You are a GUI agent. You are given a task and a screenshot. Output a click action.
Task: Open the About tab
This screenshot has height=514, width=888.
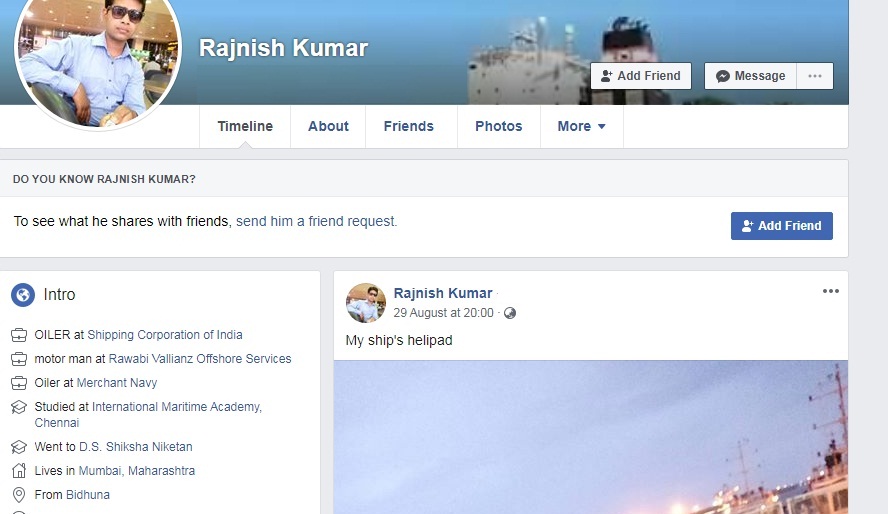point(328,126)
